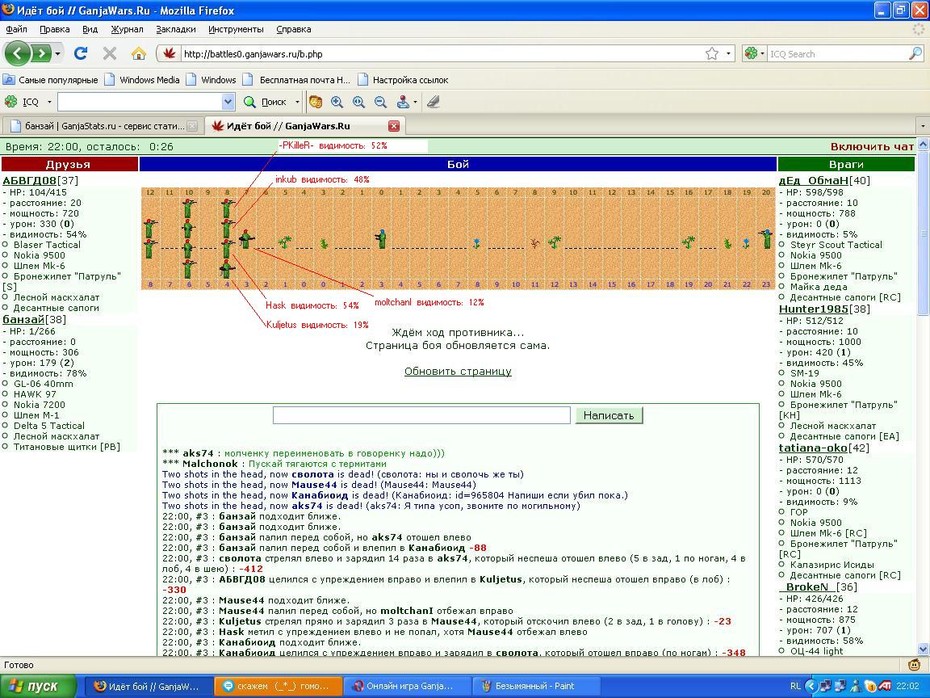Close the банзай GanjaStats tab
Viewport: 930px width, 698px height.
click(192, 126)
